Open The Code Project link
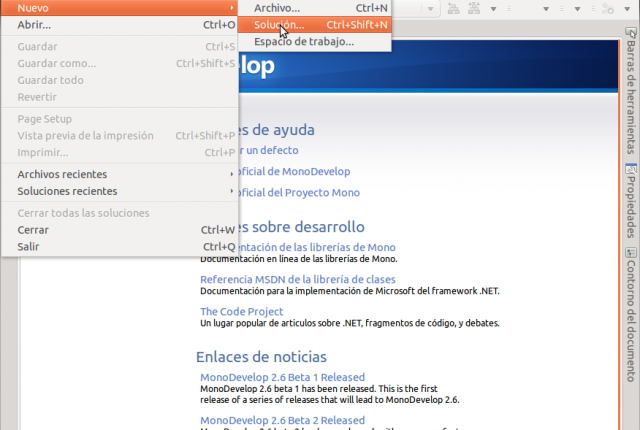The width and height of the screenshot is (640, 430). coord(242,312)
